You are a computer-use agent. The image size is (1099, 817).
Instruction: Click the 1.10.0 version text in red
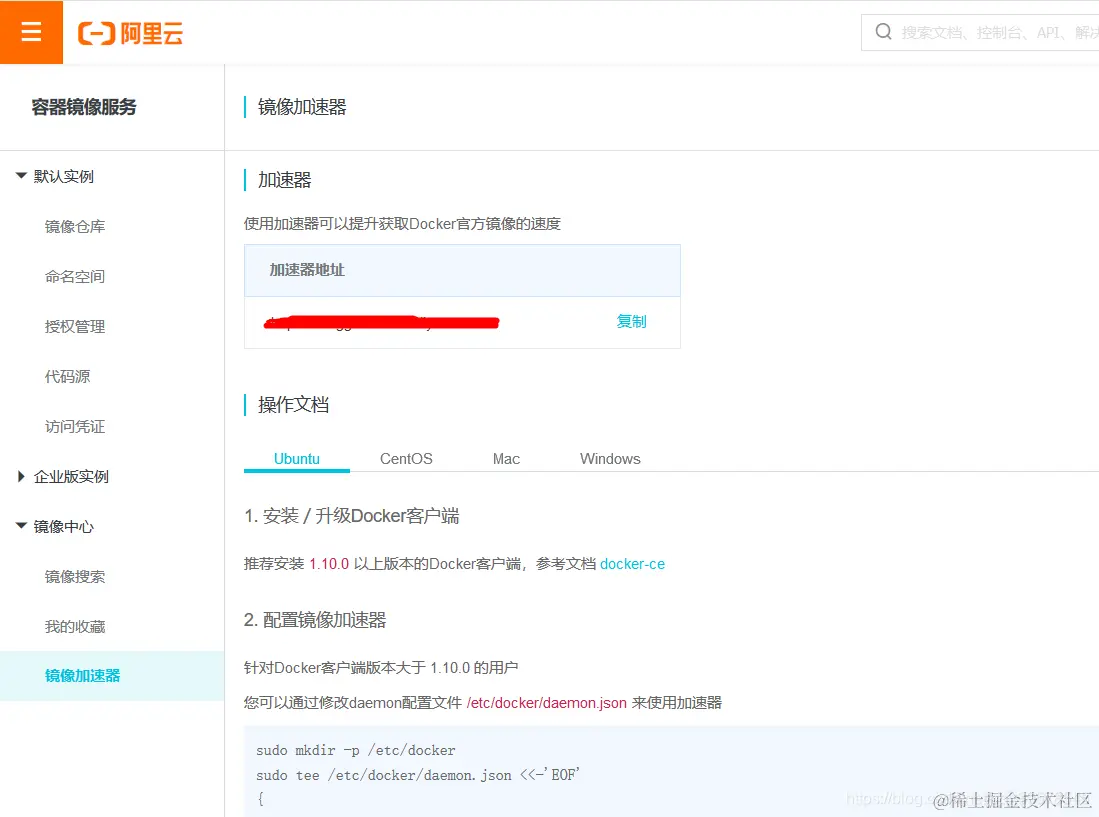(329, 564)
